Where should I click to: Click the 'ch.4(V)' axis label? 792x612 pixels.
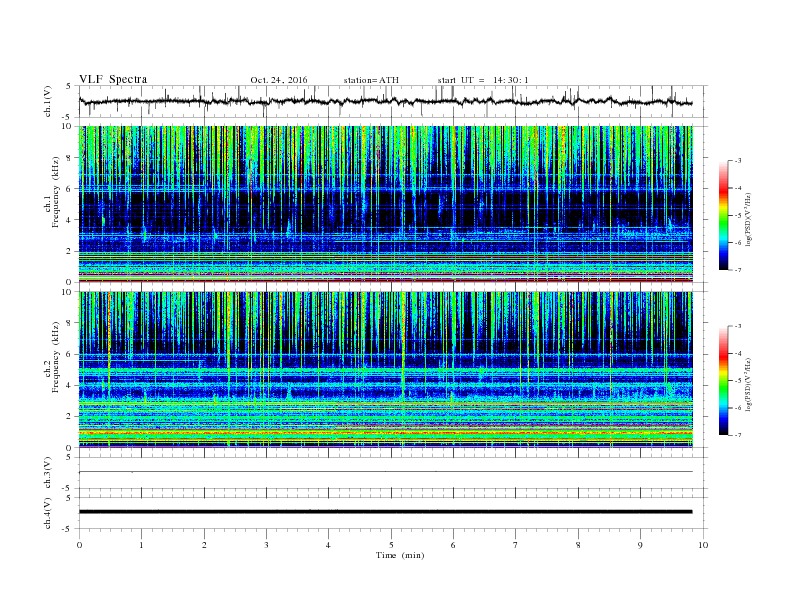(48, 514)
